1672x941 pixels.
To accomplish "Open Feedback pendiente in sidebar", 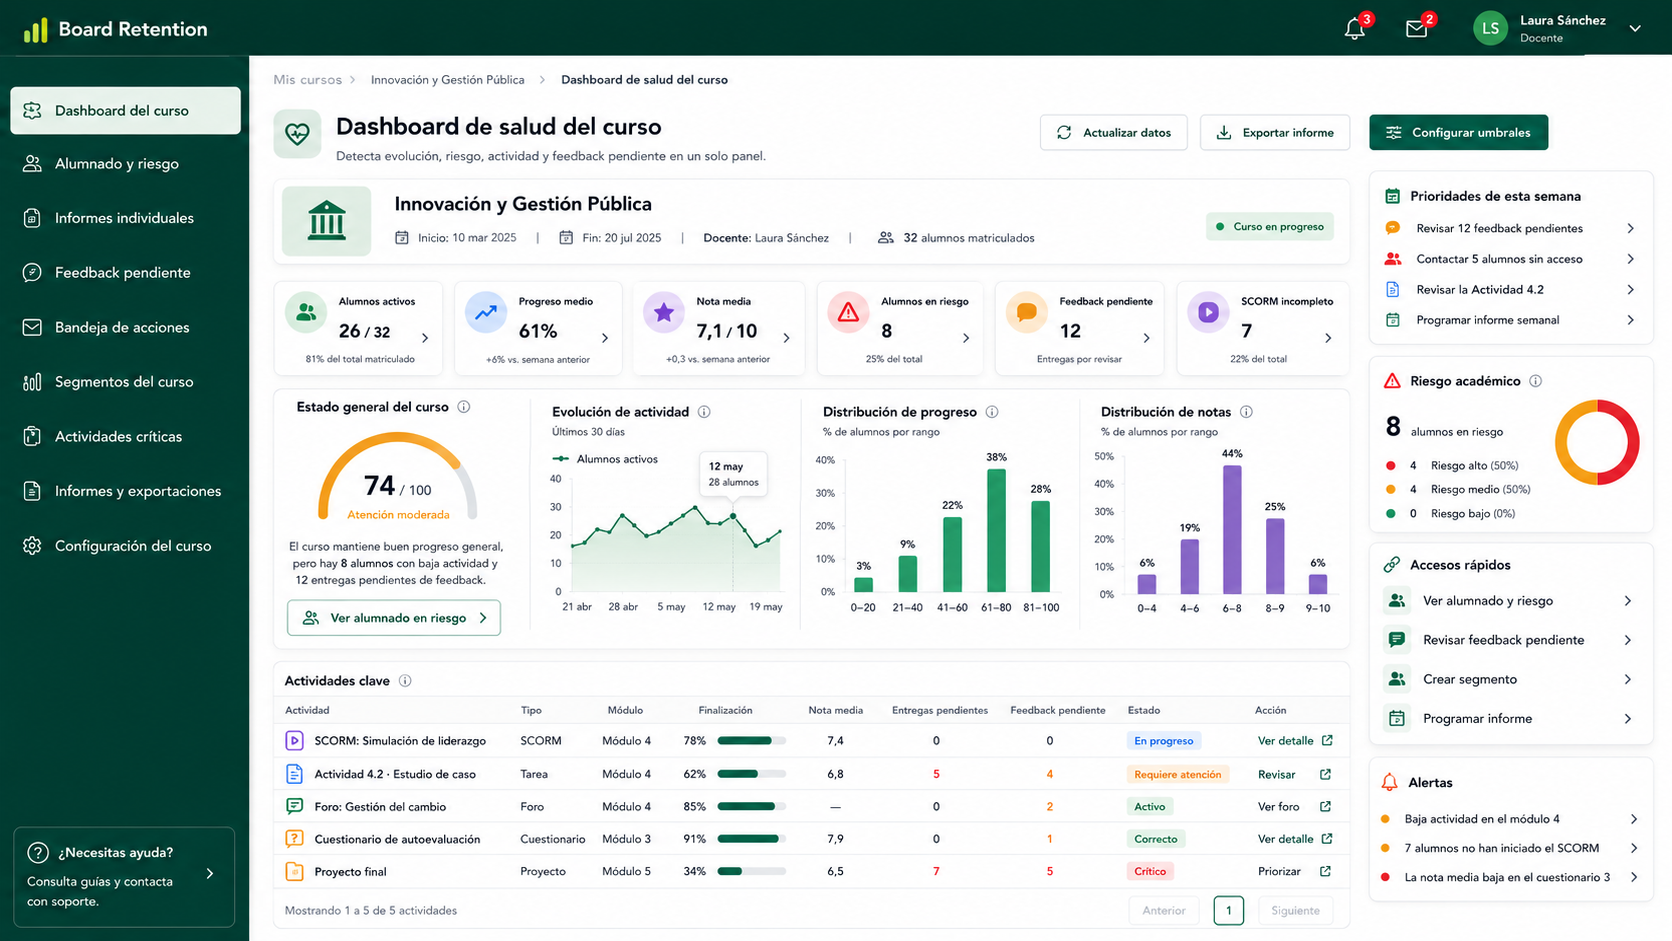I will pyautogui.click(x=125, y=273).
